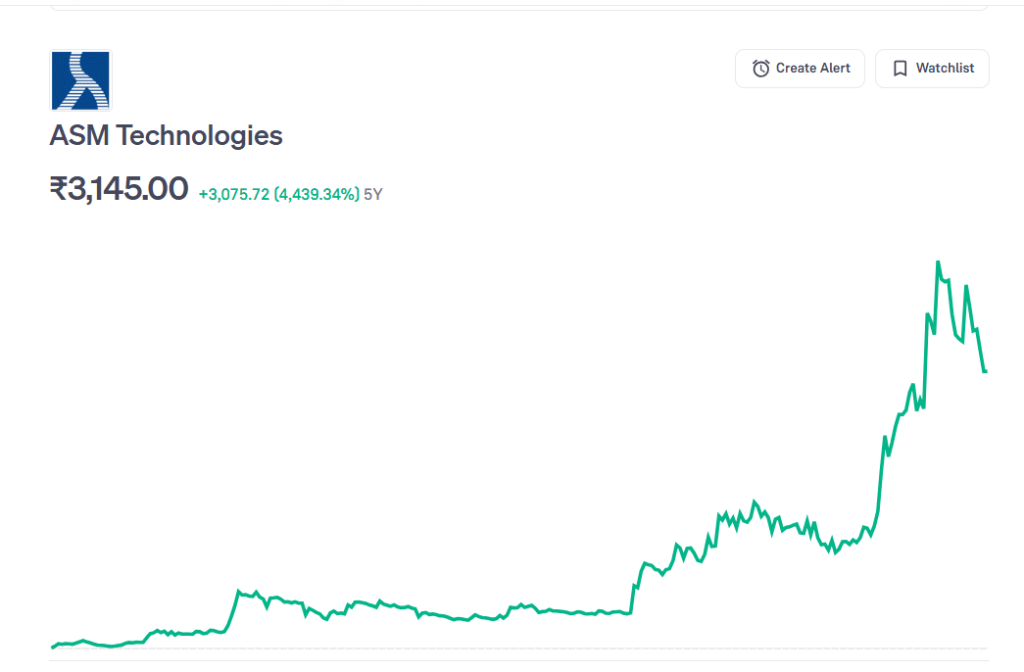Click the ASM Technologies company logo
Image resolution: width=1024 pixels, height=672 pixels.
coord(81,81)
